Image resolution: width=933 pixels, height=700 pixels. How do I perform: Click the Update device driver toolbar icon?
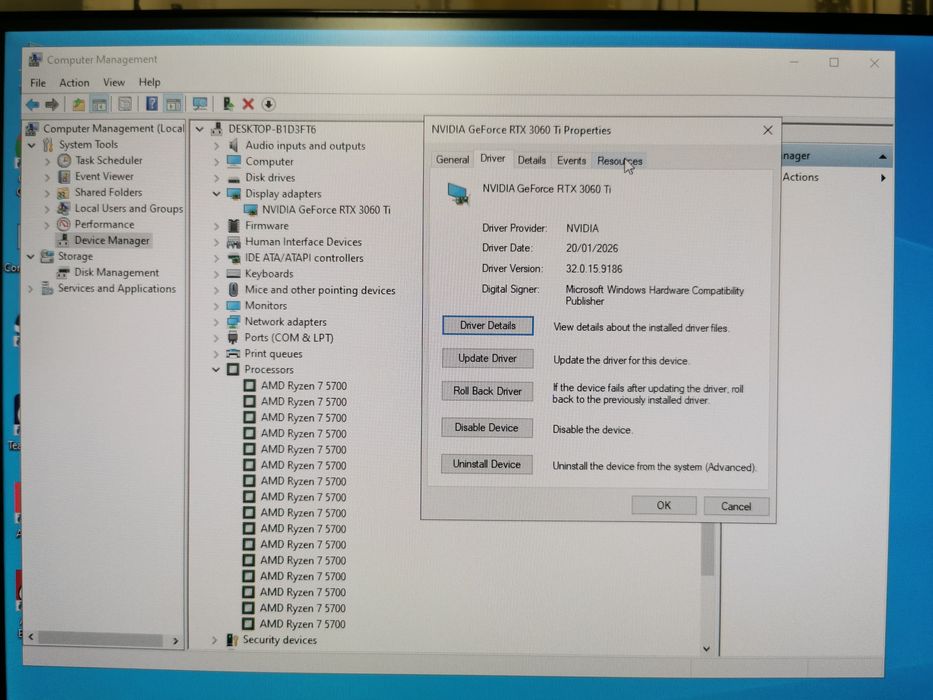[x=228, y=104]
